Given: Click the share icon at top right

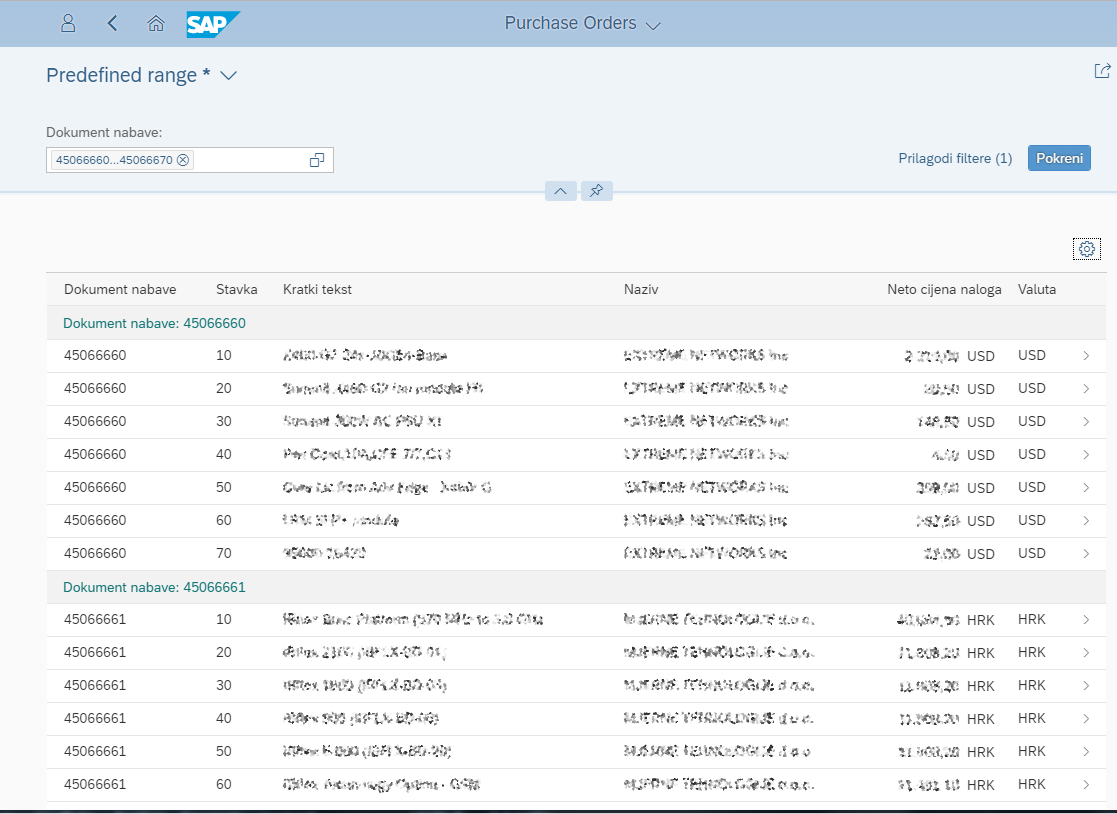Looking at the screenshot, I should (x=1102, y=71).
